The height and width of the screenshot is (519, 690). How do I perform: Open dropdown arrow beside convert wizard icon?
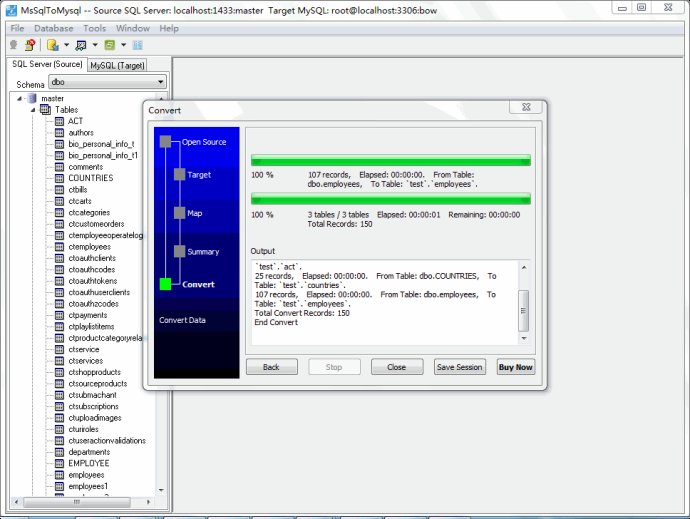66,45
